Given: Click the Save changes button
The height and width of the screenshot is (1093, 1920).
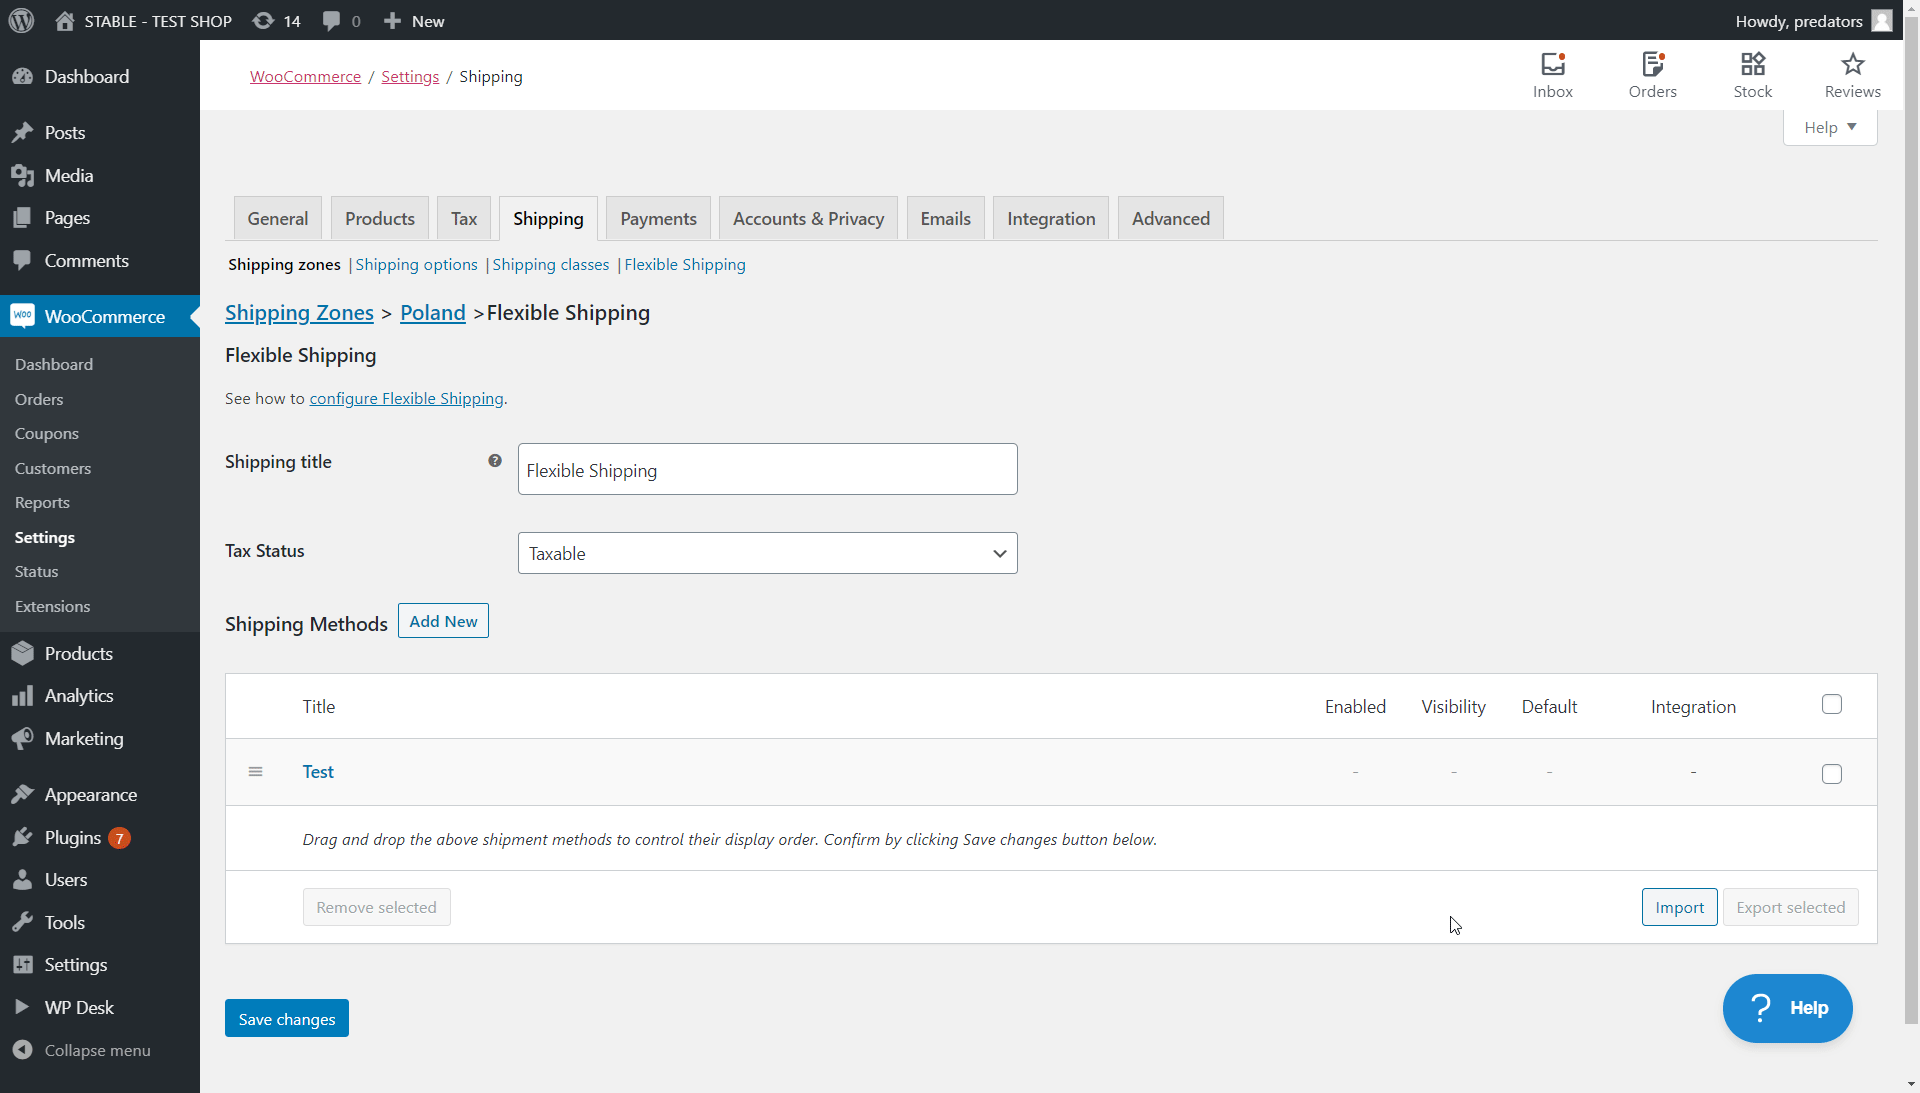Looking at the screenshot, I should (286, 1019).
